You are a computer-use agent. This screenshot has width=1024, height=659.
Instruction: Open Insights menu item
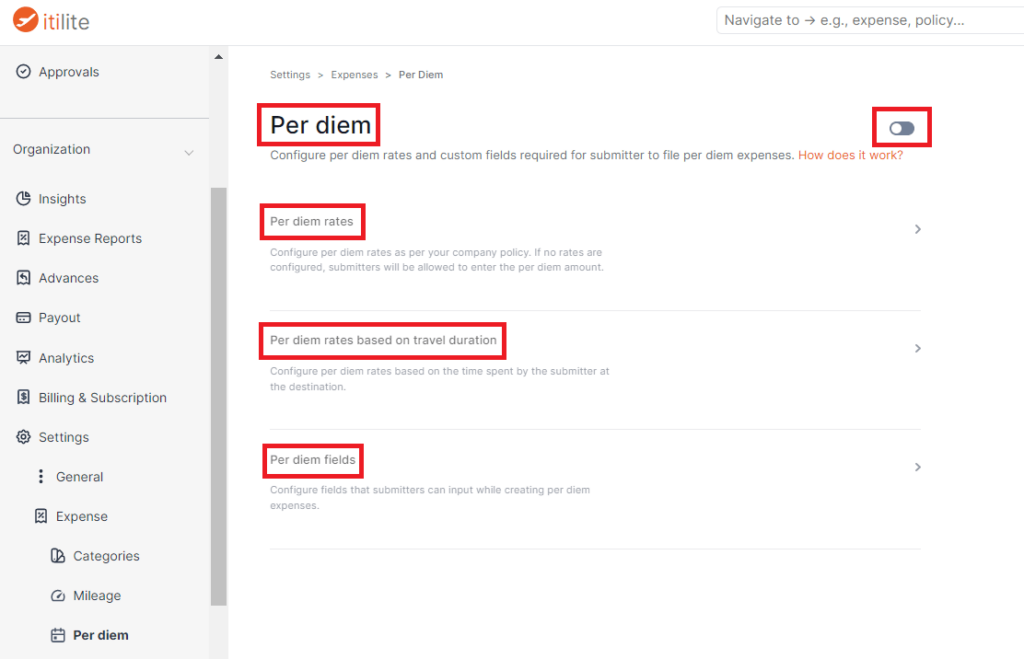(62, 199)
